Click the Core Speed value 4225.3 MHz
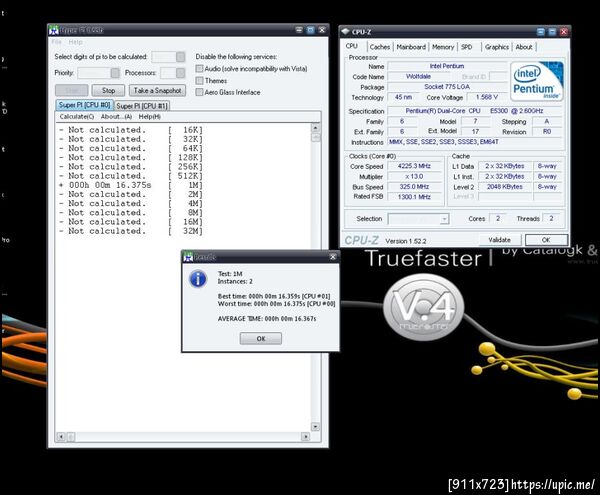 (x=414, y=166)
